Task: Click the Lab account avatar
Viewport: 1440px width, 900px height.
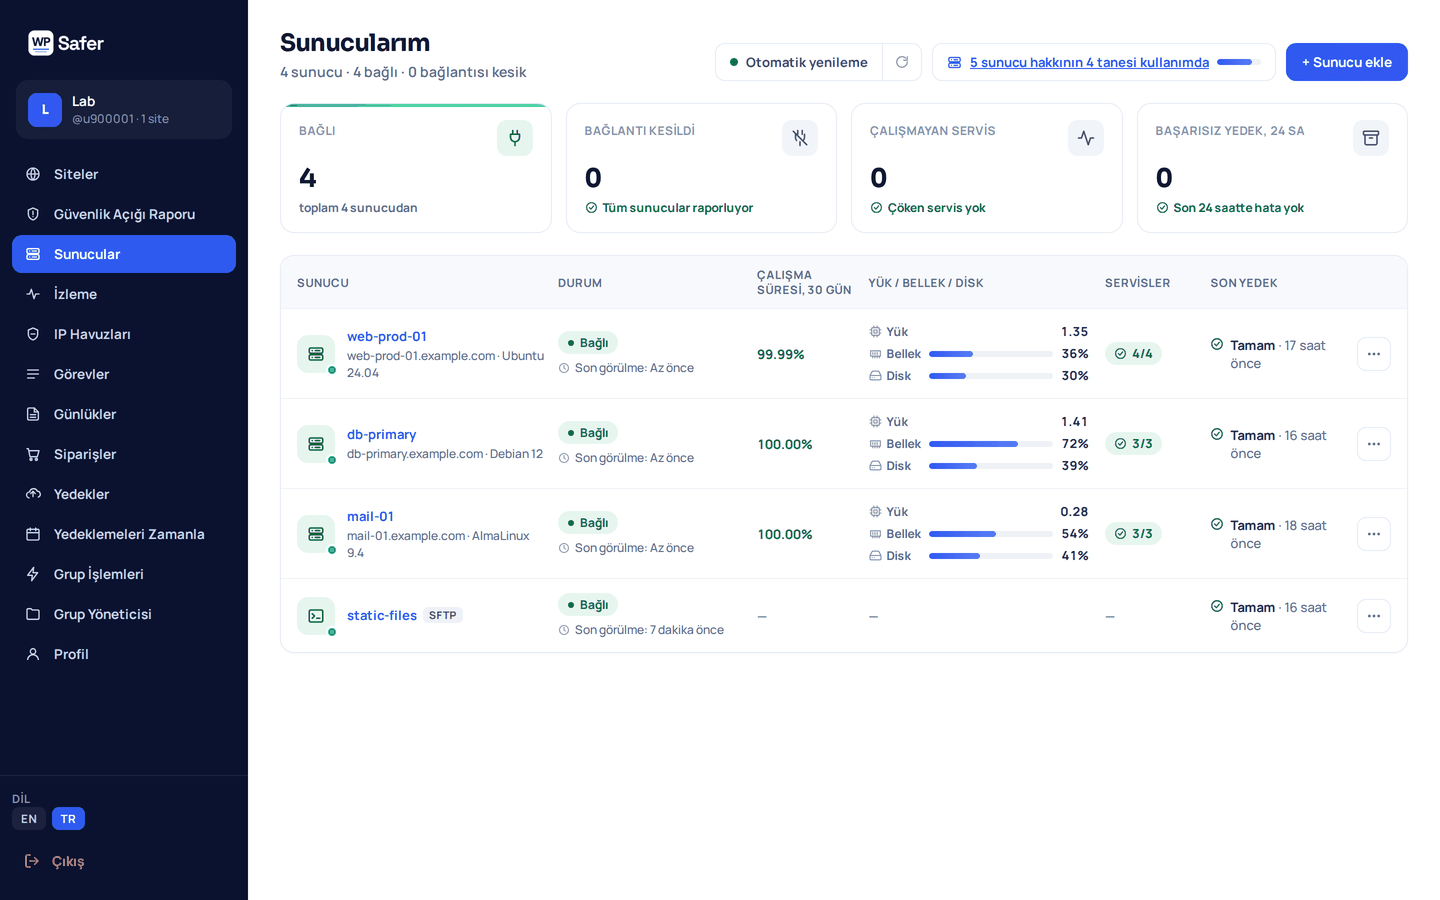Action: pyautogui.click(x=45, y=110)
